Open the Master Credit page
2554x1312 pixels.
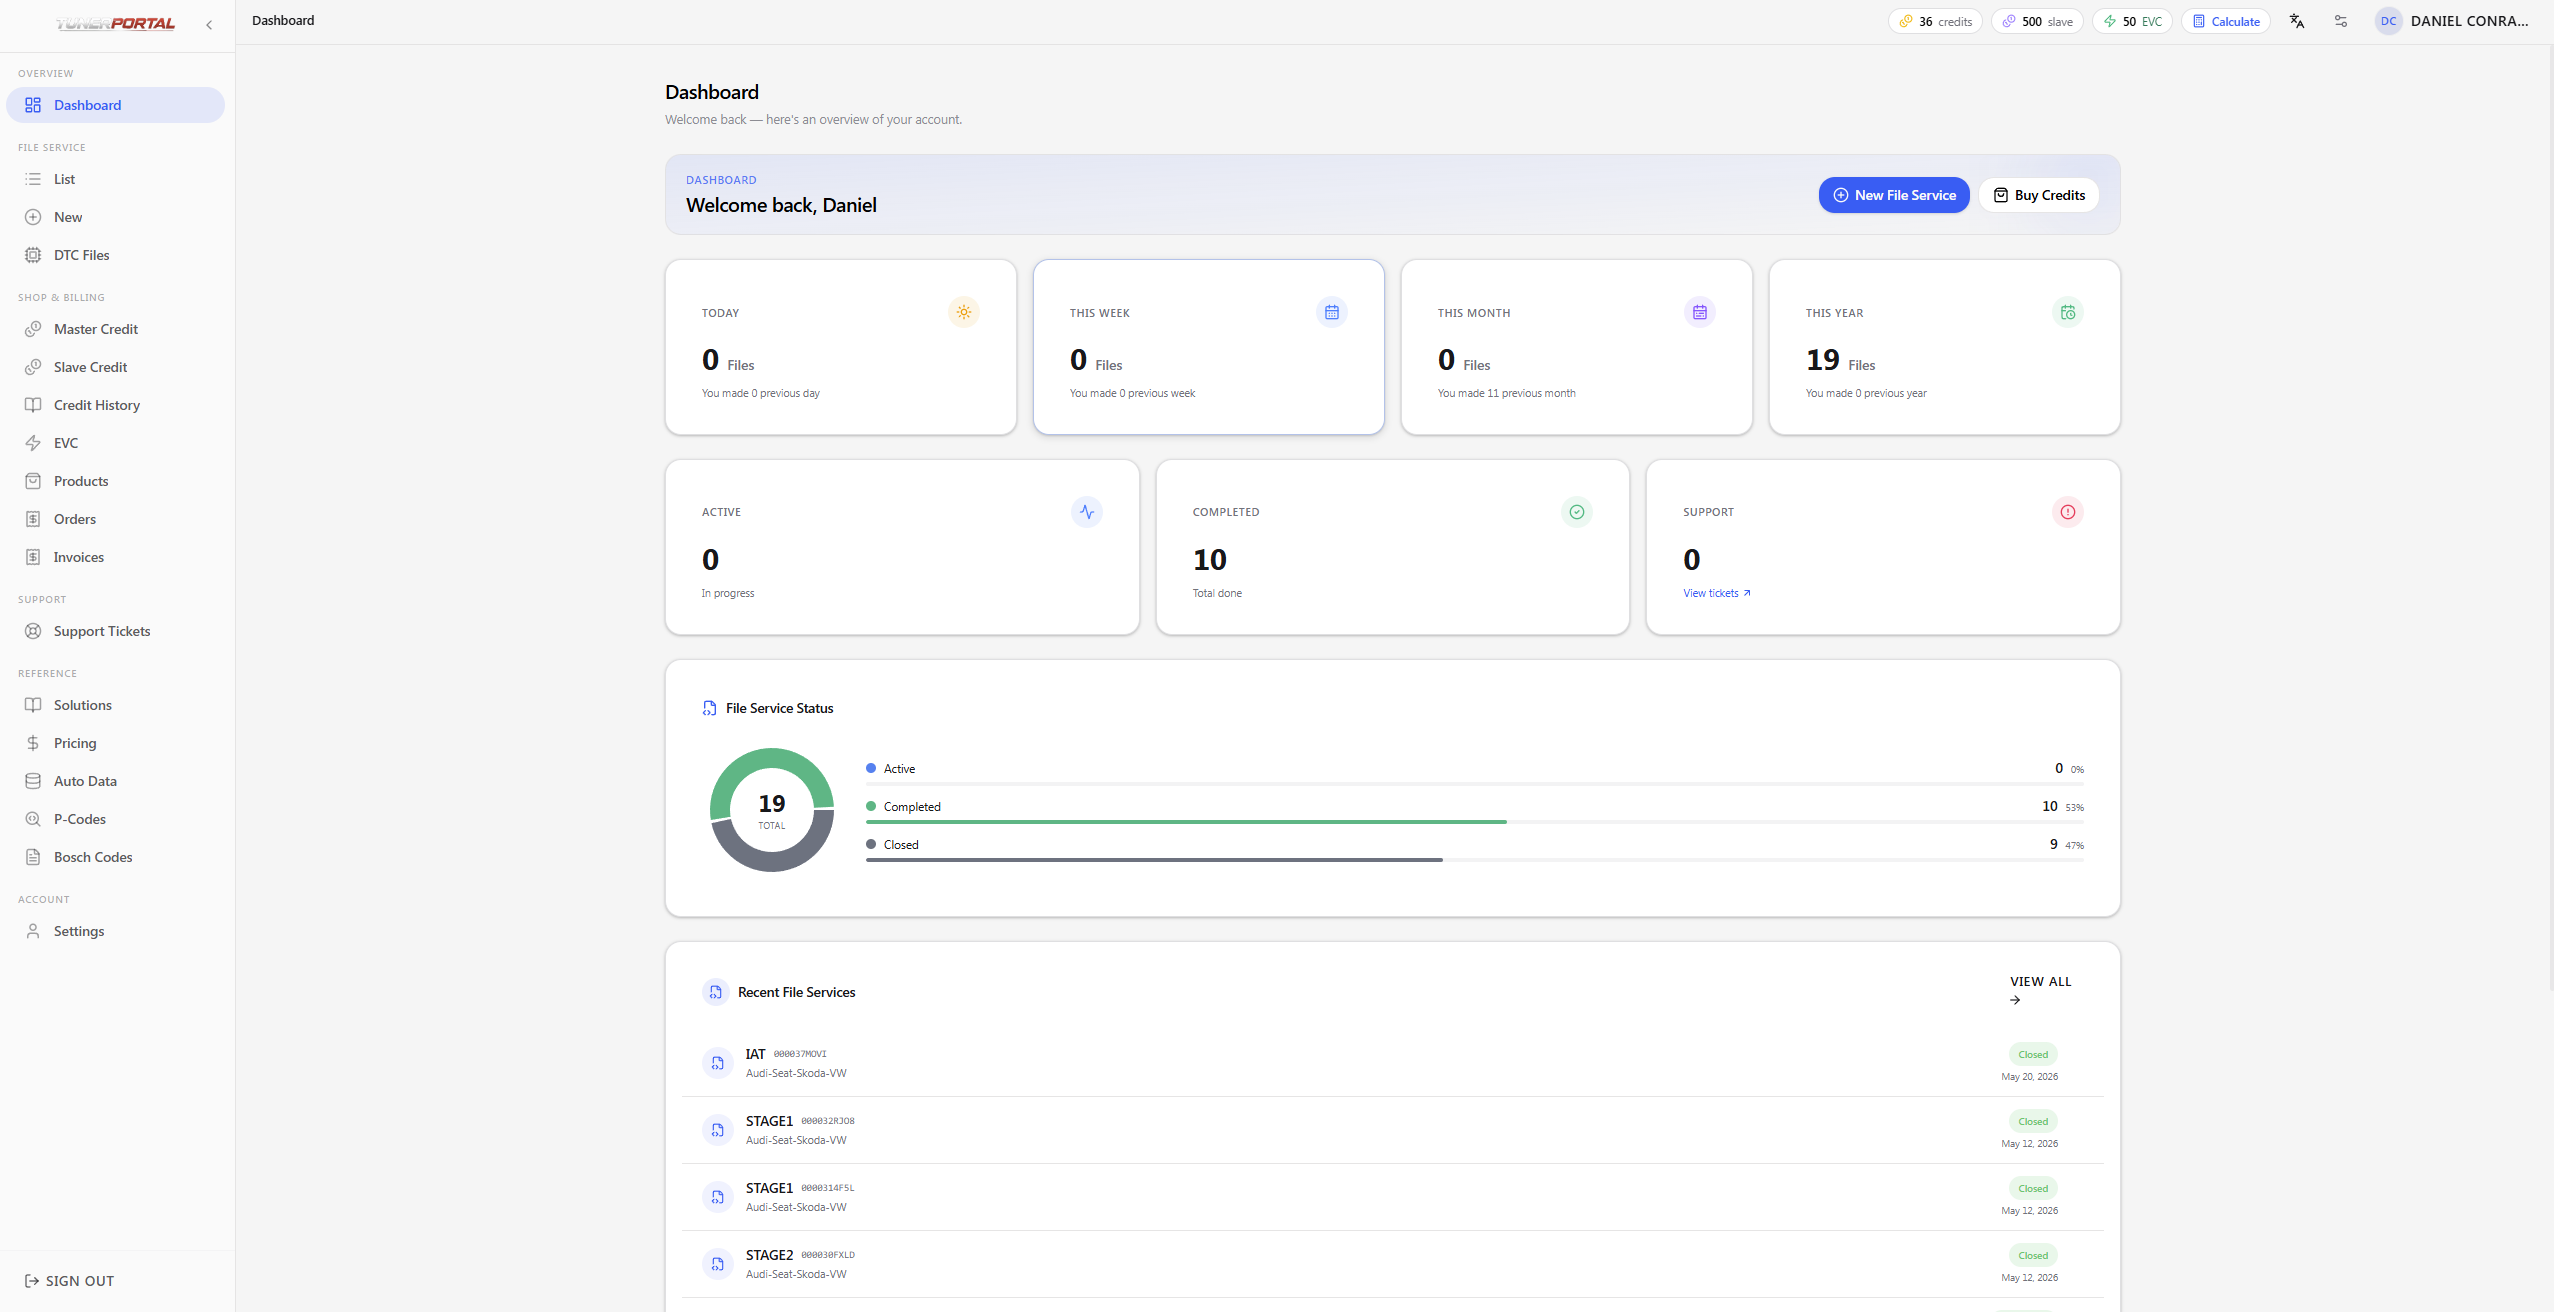point(115,329)
